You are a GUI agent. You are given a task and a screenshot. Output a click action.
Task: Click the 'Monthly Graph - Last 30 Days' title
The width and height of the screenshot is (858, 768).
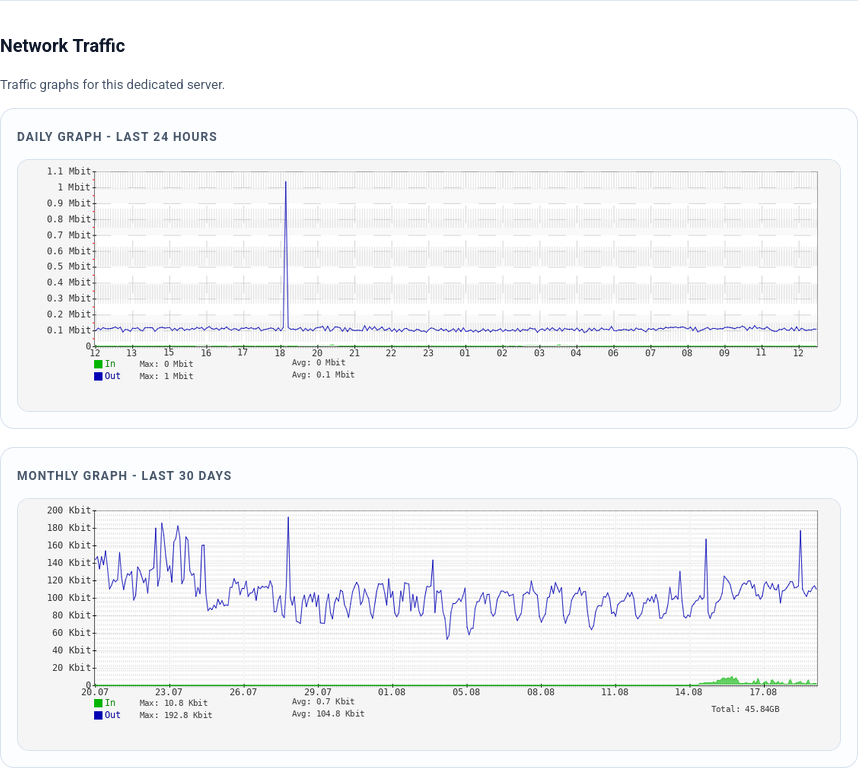pyautogui.click(x=124, y=476)
